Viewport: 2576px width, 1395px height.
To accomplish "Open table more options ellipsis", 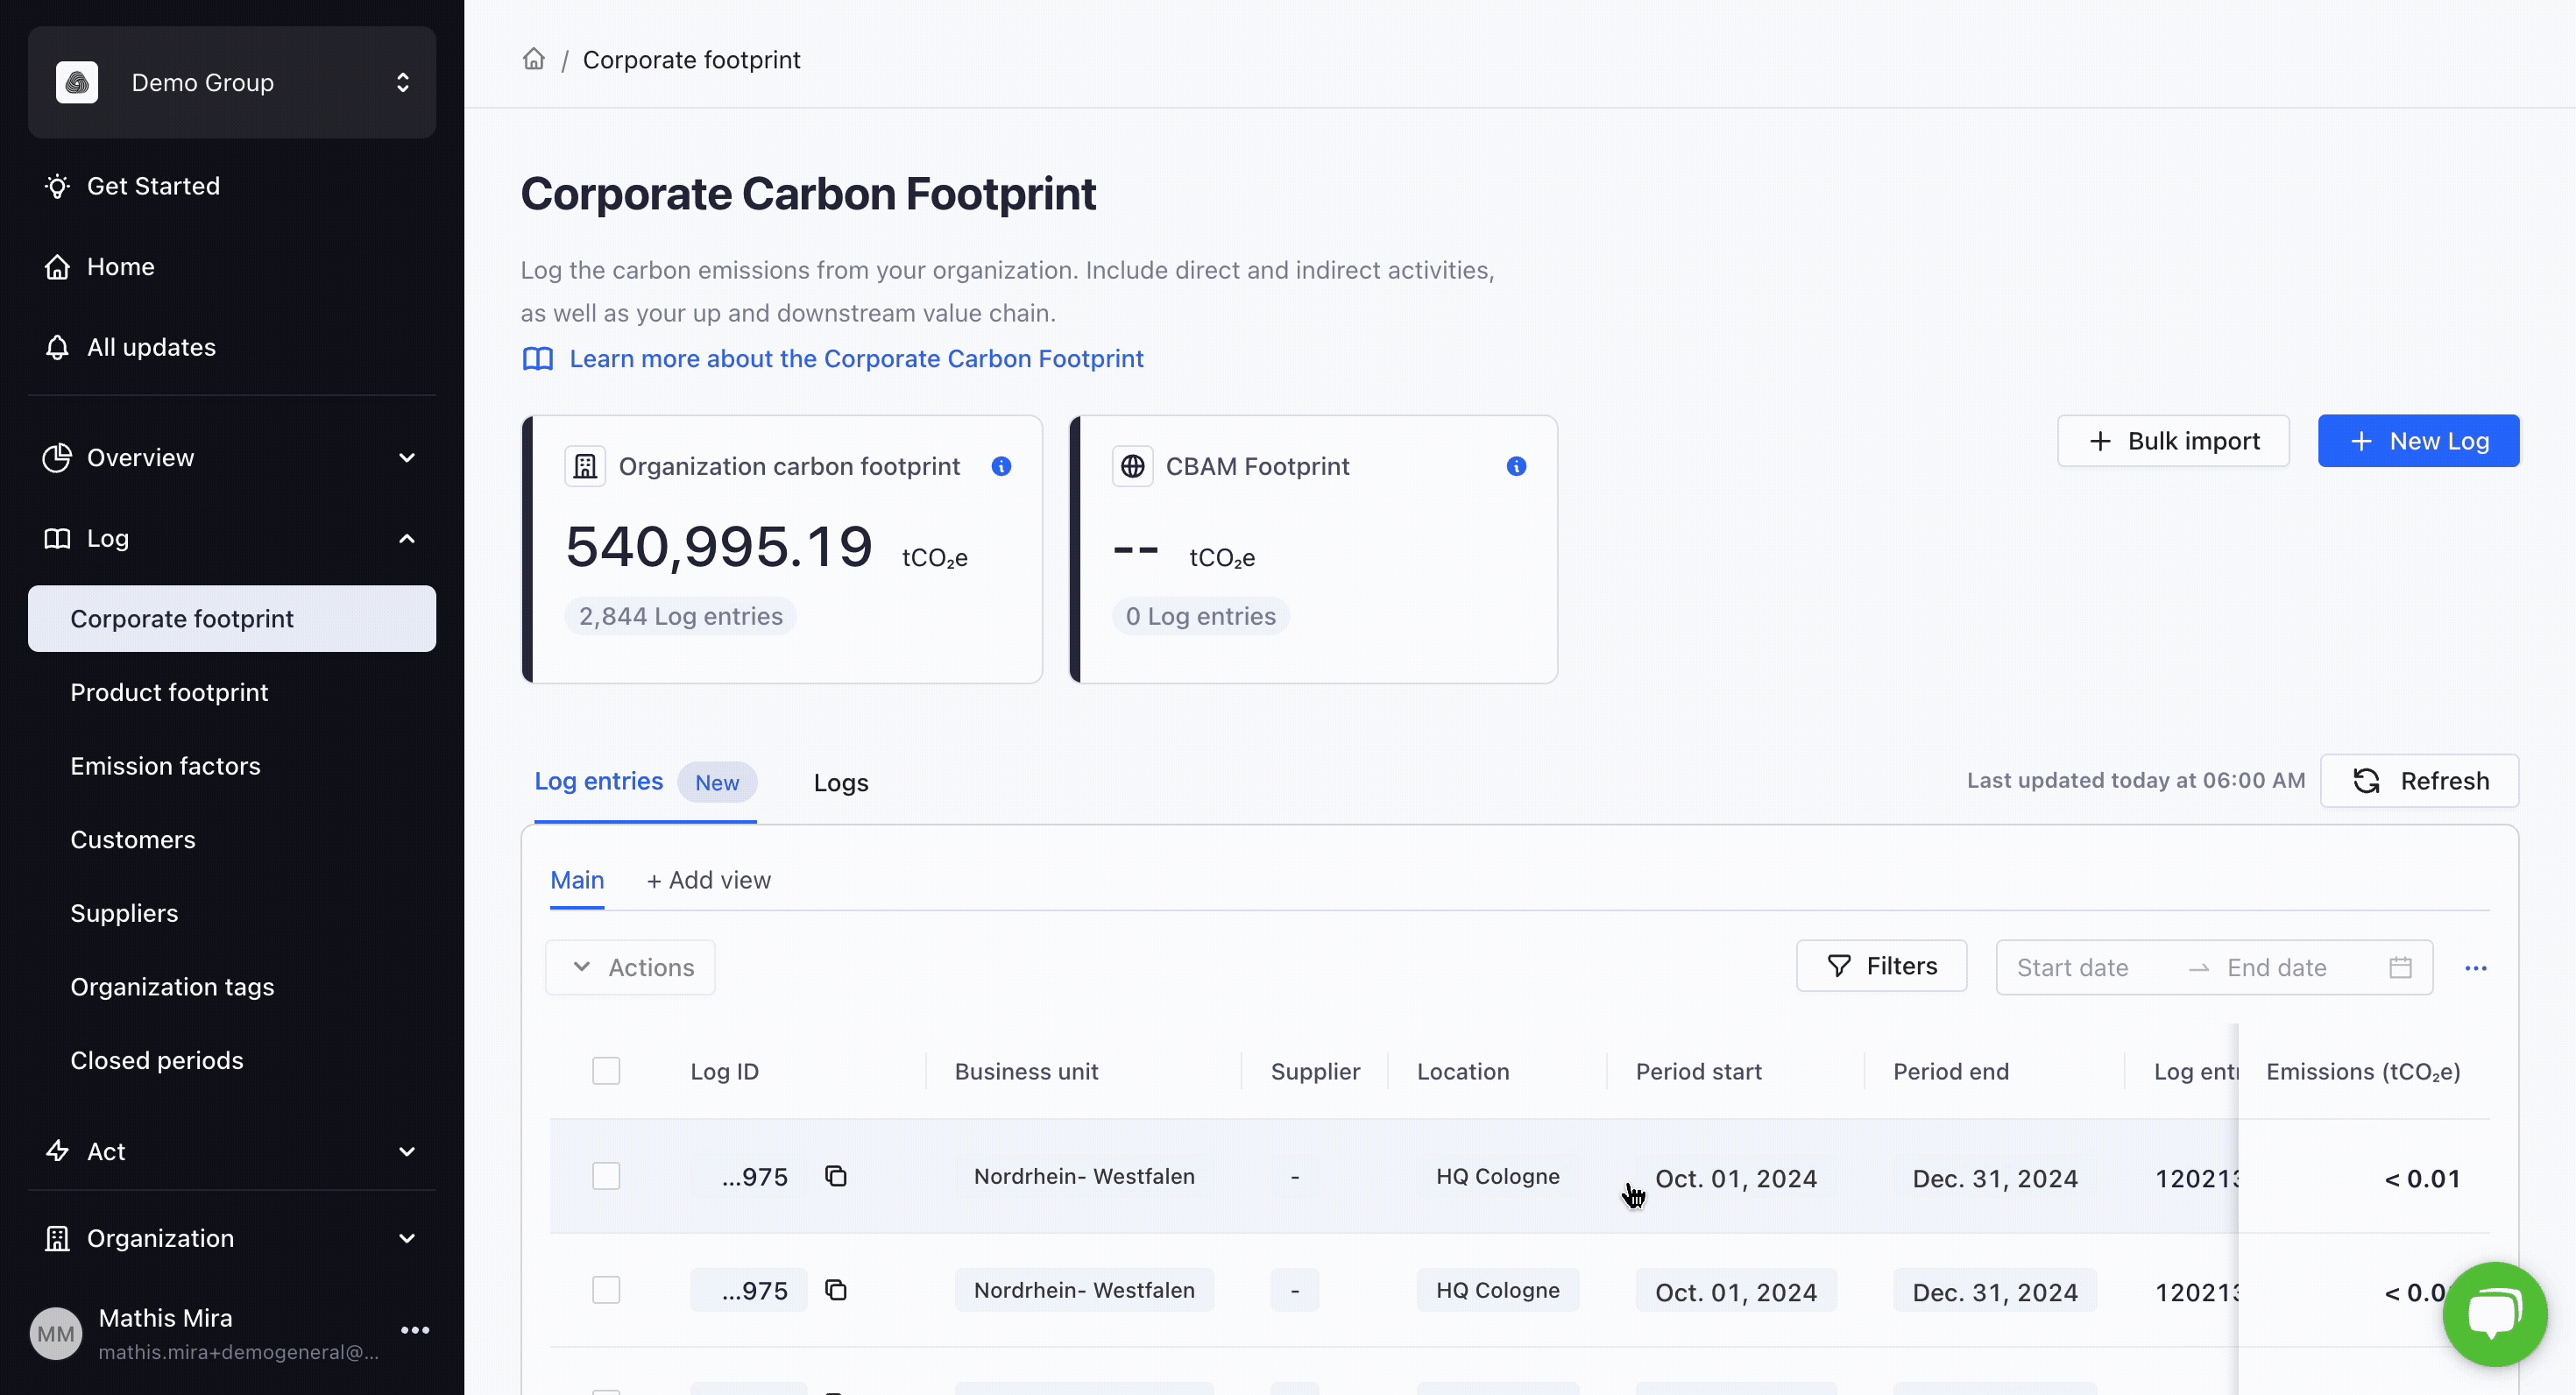I will (x=2475, y=968).
